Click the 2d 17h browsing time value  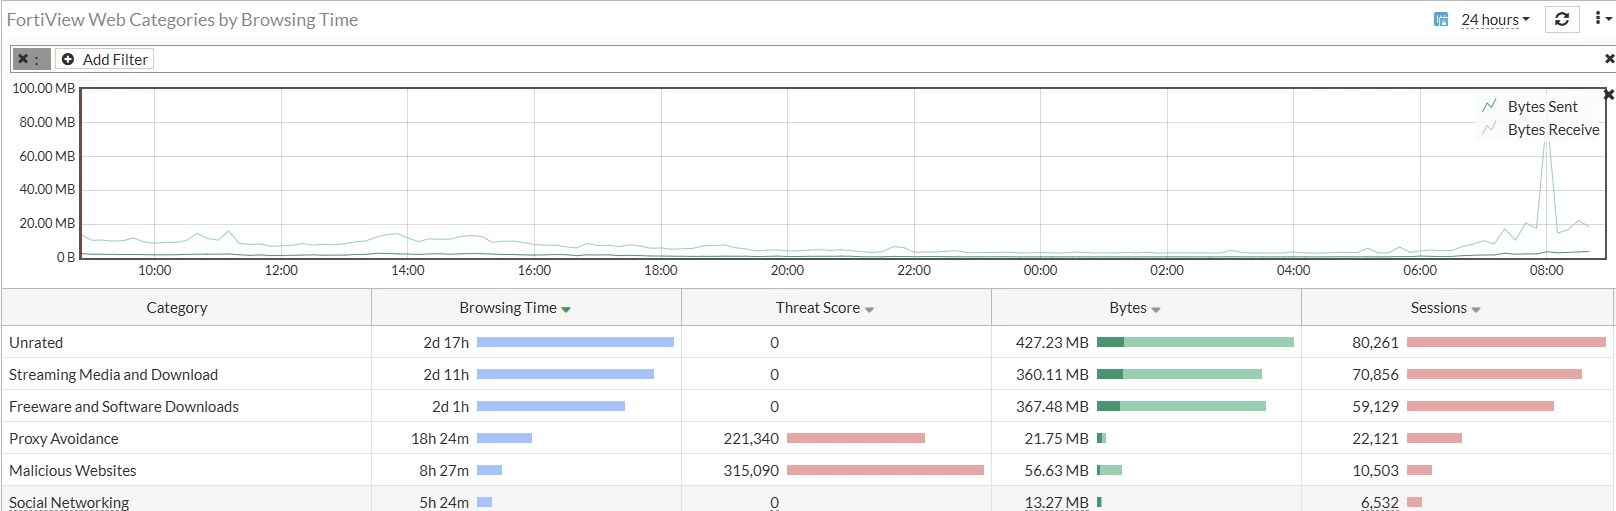(x=446, y=342)
